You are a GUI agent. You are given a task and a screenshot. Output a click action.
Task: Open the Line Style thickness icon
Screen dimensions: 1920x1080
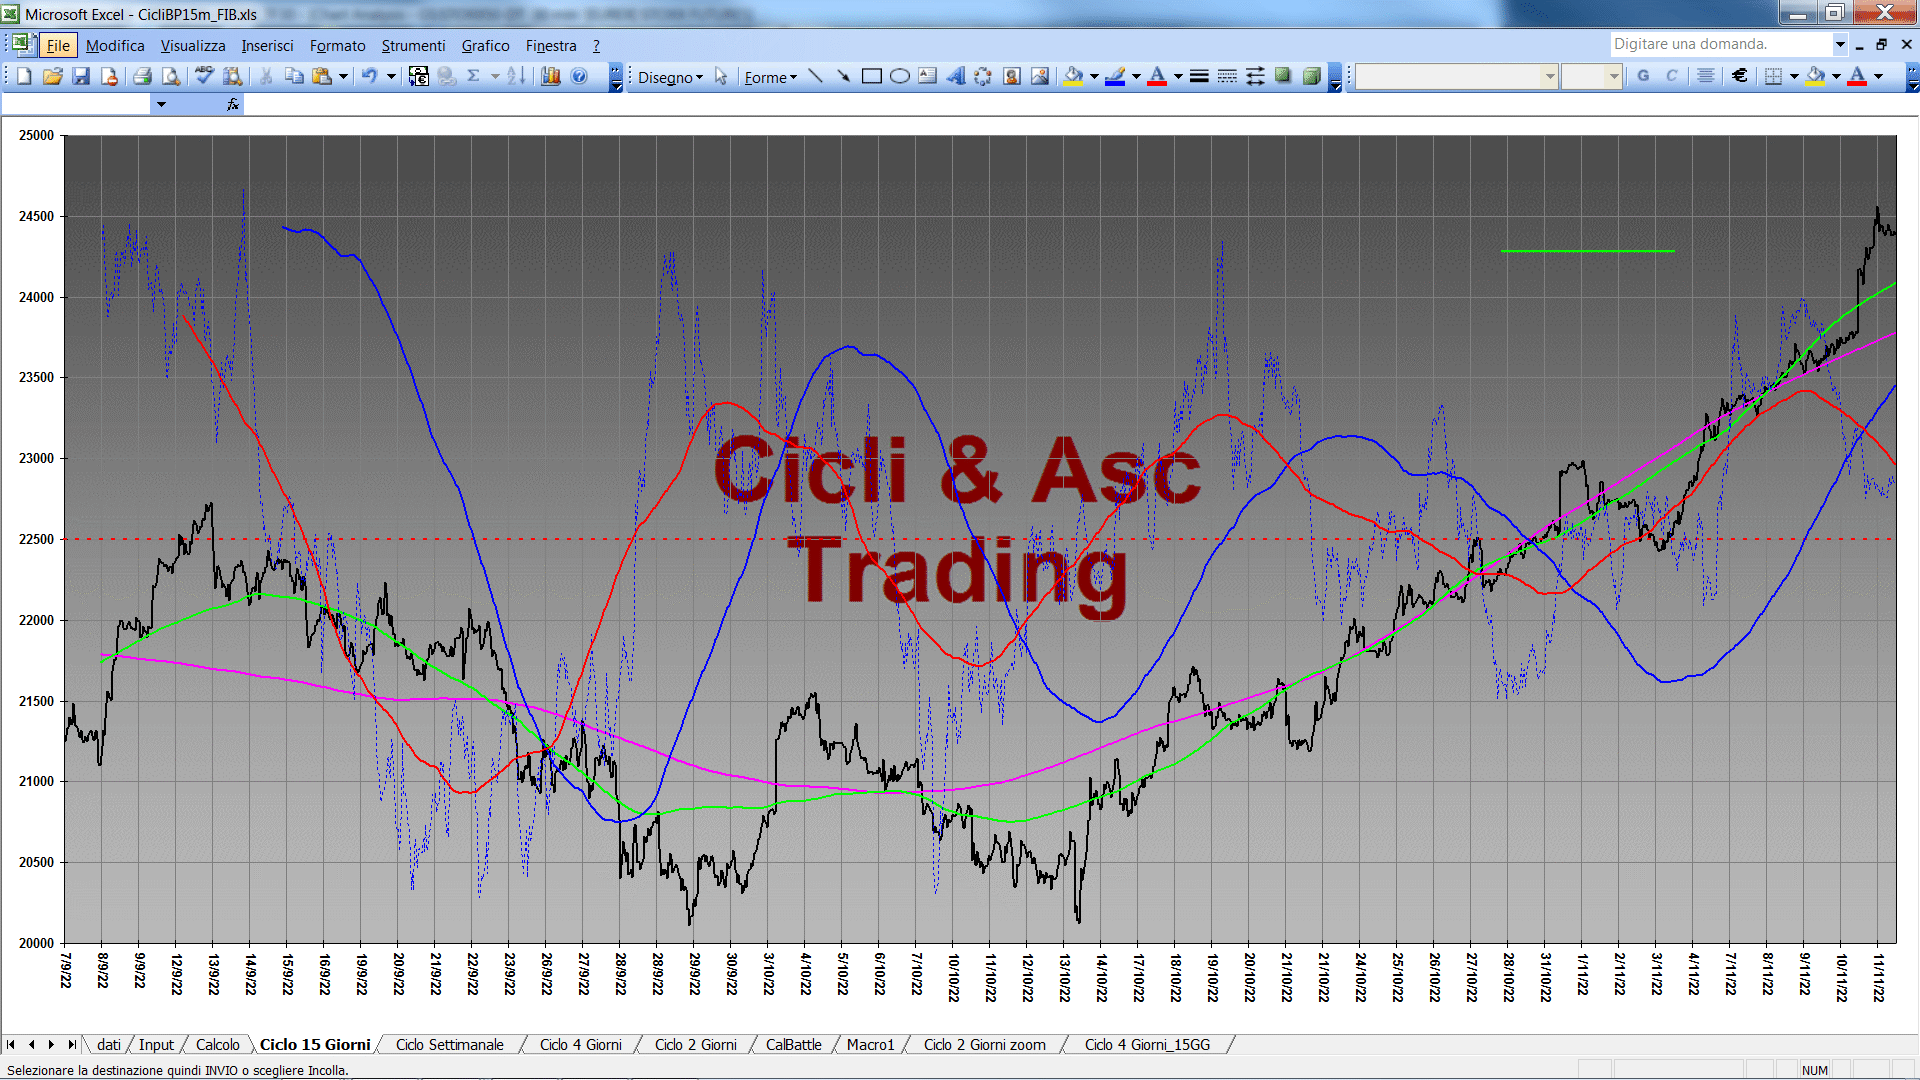1199,76
